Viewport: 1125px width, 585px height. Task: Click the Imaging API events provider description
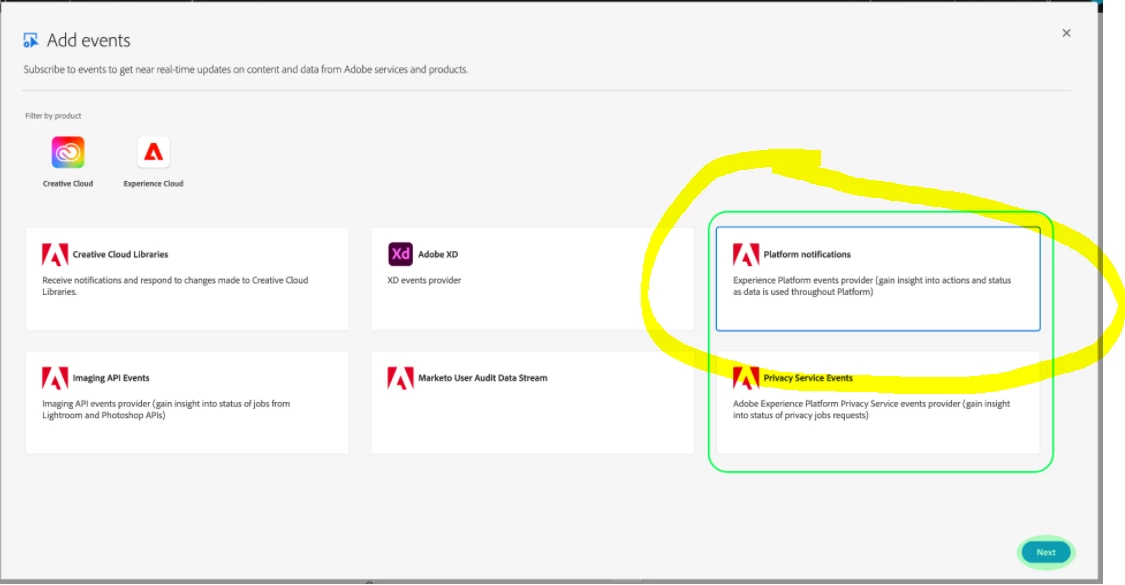166,410
